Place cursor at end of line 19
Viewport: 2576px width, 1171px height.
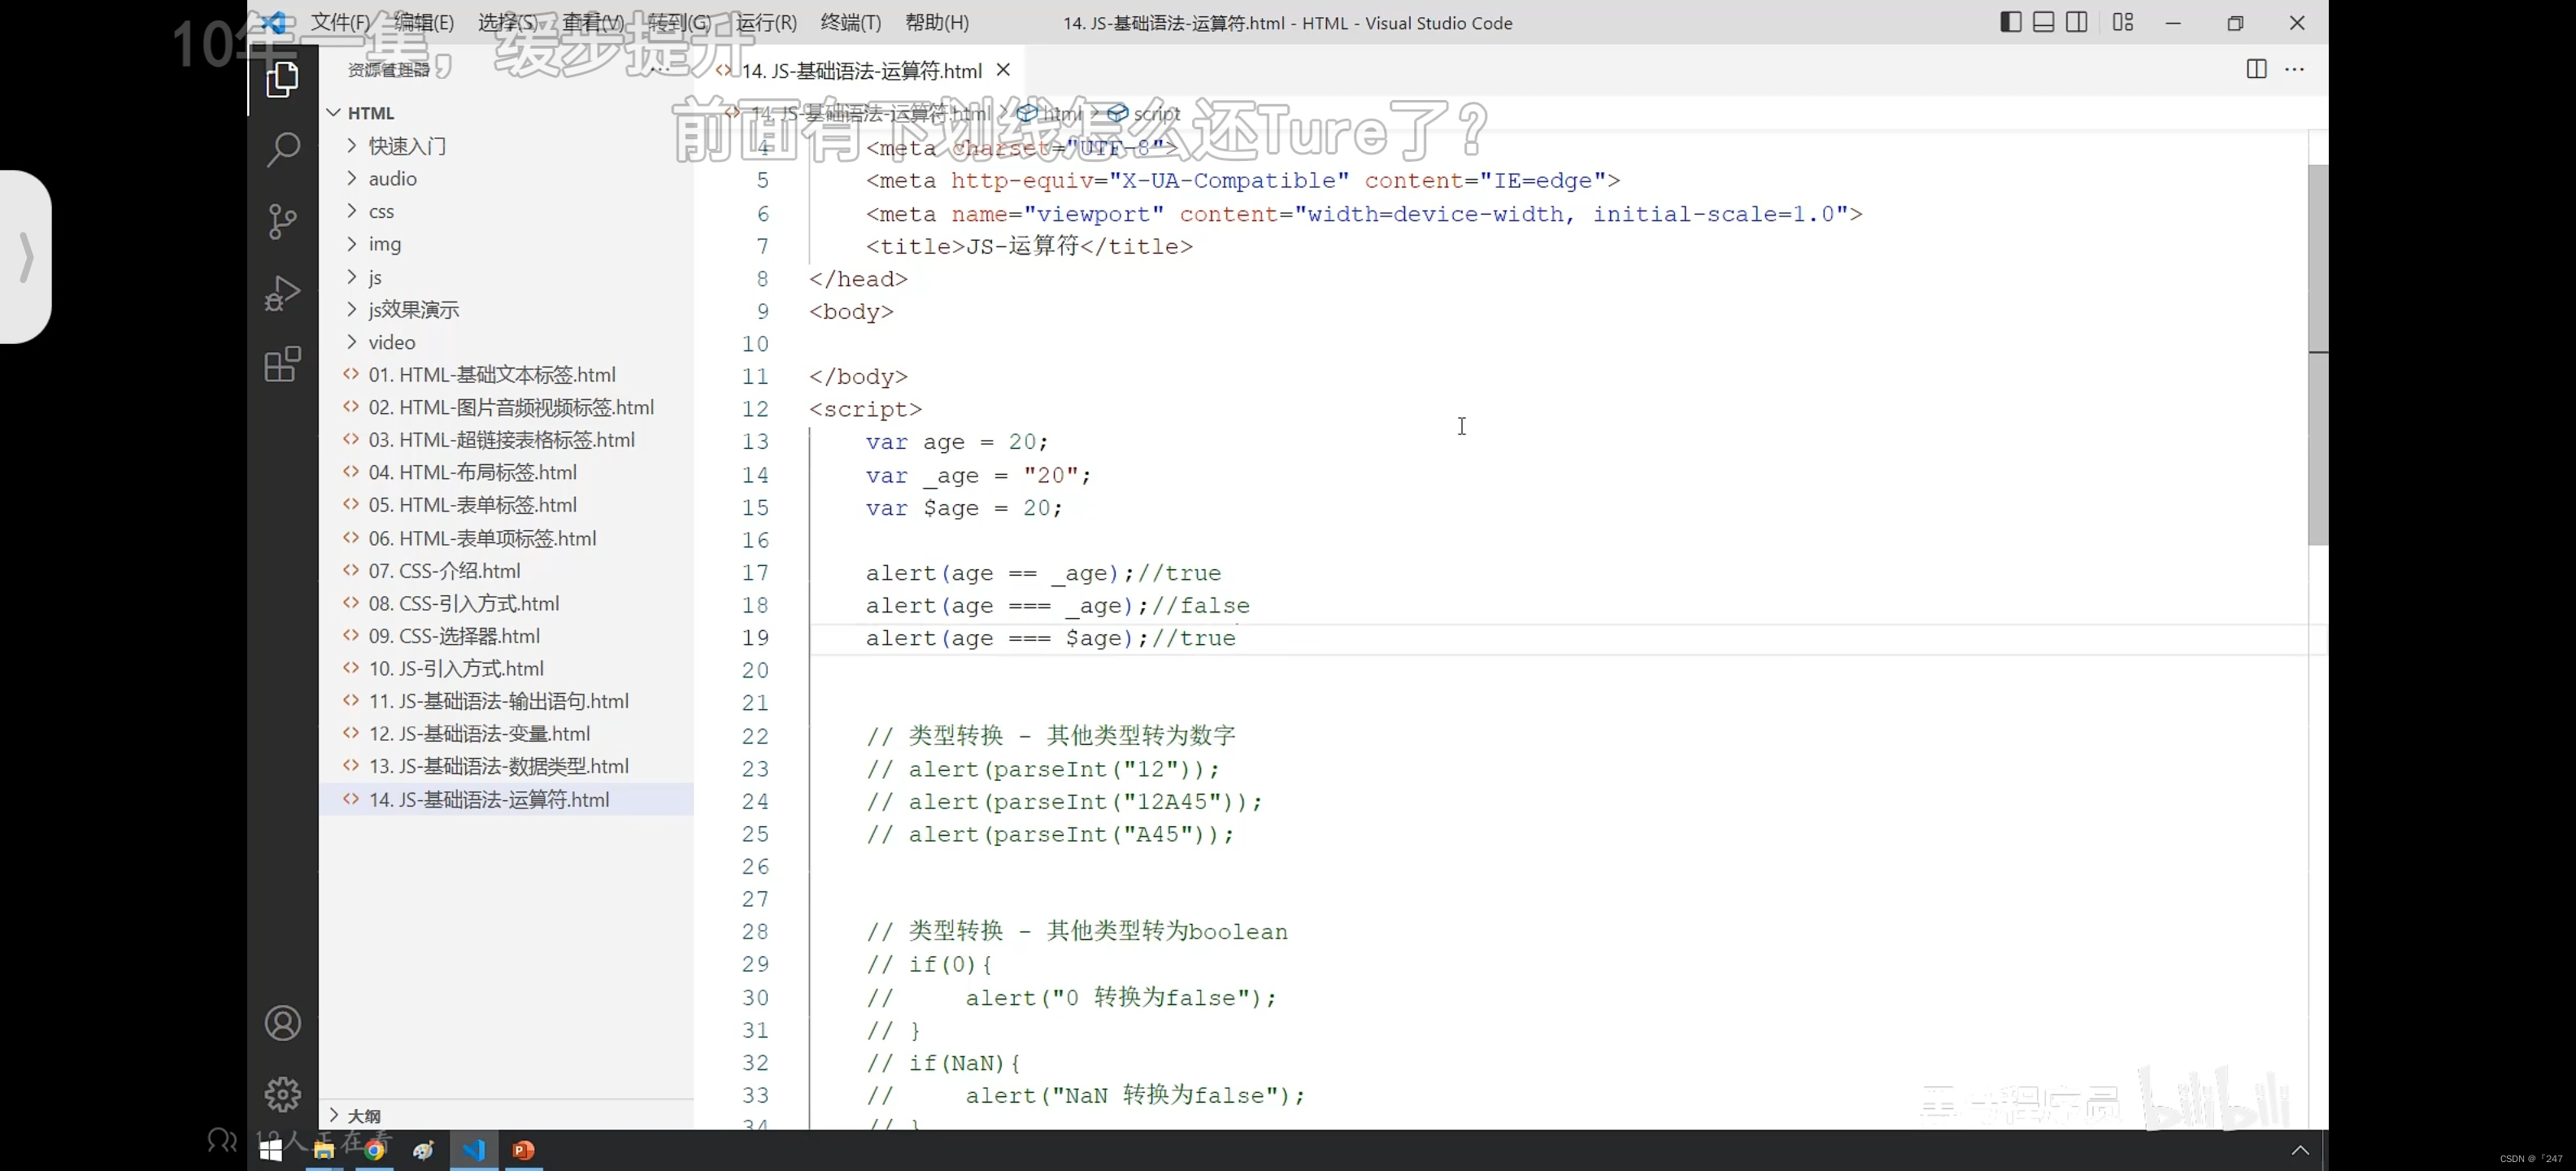pos(1237,638)
